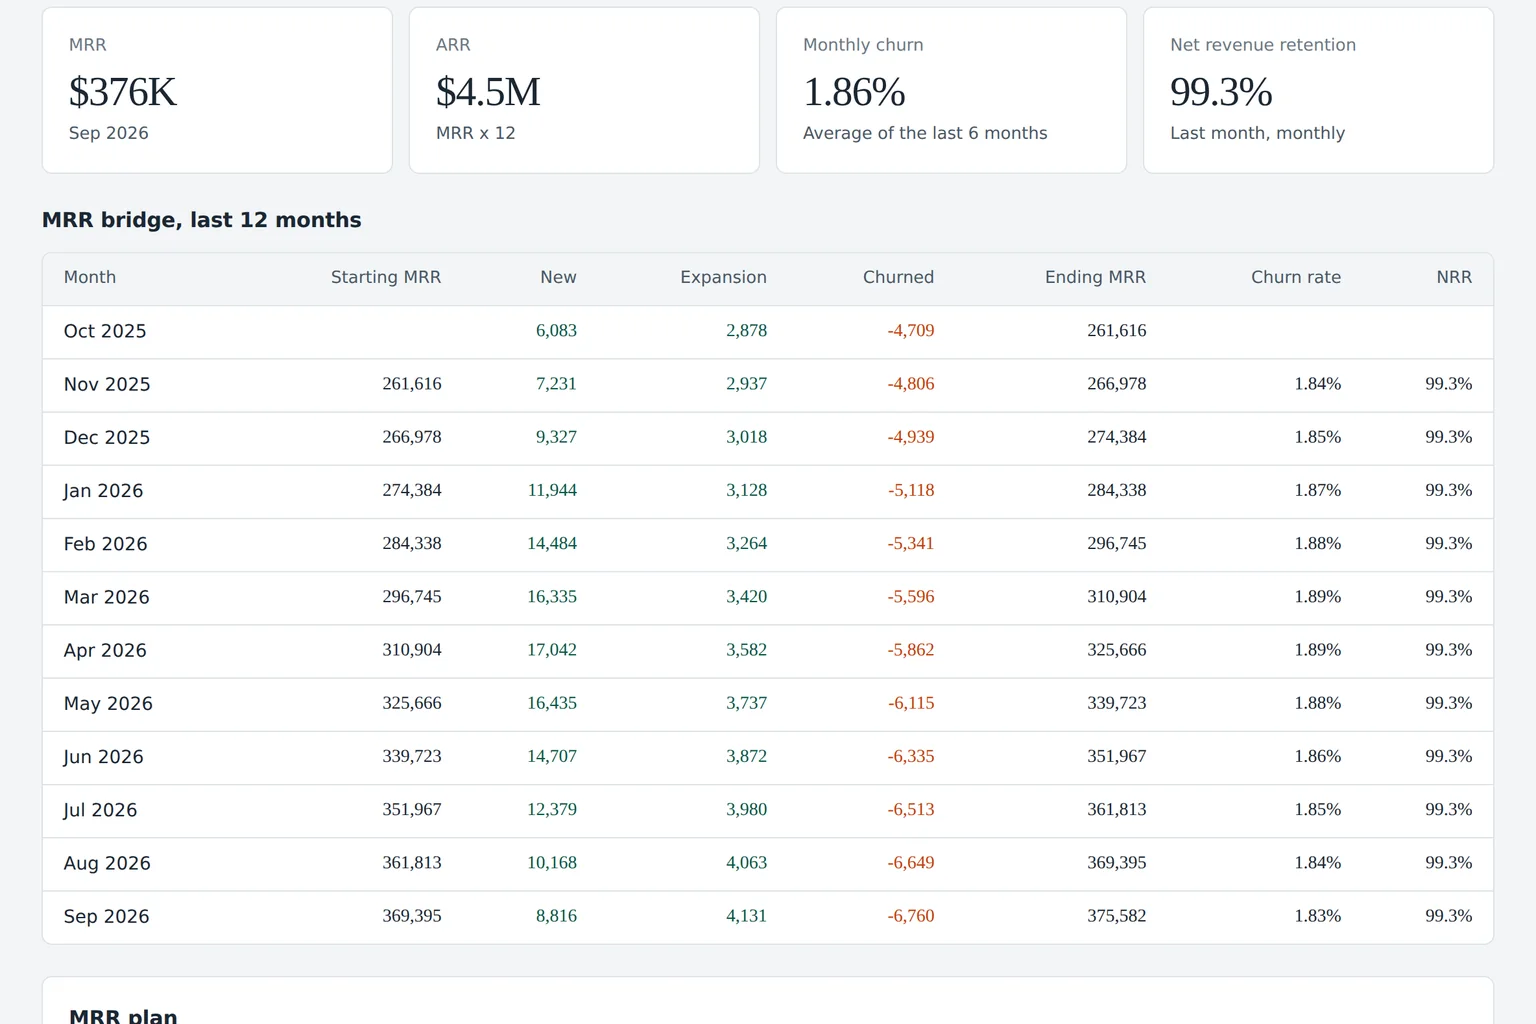Click New value 17,042 in Apr 2026
Image resolution: width=1536 pixels, height=1024 pixels.
552,649
